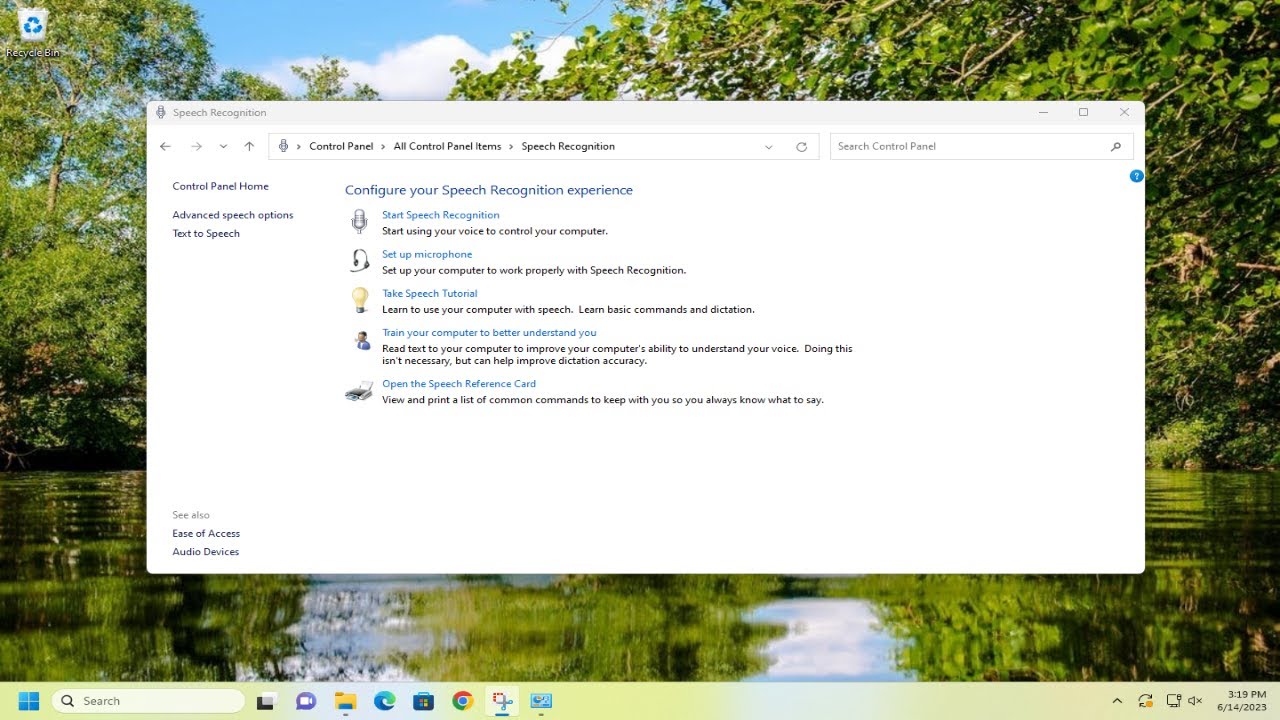
Task: Launch File Explorer from the taskbar
Action: tap(345, 701)
